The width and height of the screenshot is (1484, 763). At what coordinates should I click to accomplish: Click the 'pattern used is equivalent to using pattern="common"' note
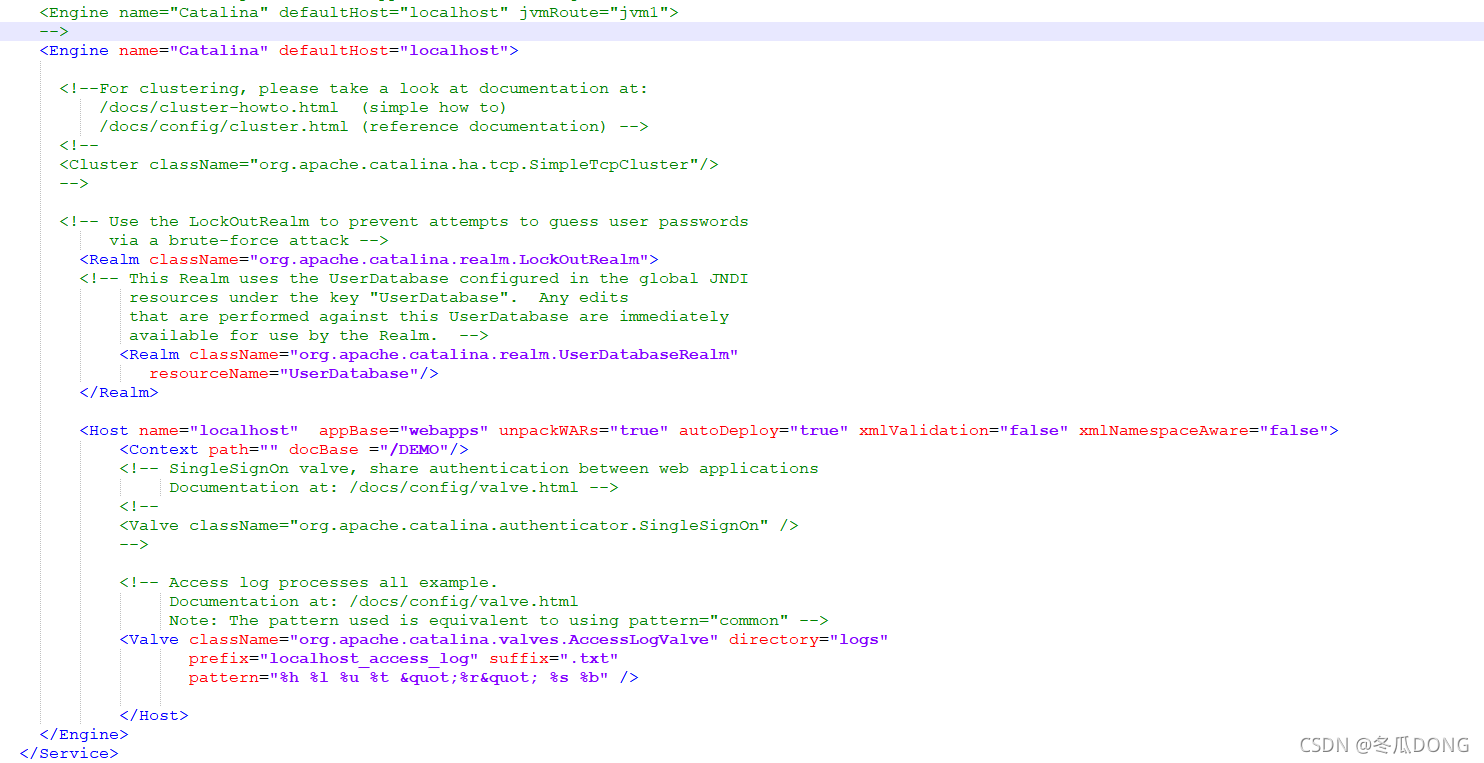[498, 620]
